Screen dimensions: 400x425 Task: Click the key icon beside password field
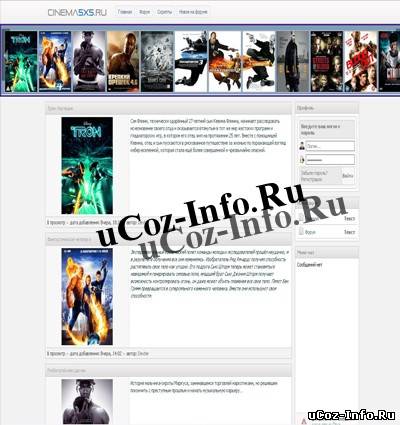click(x=302, y=160)
